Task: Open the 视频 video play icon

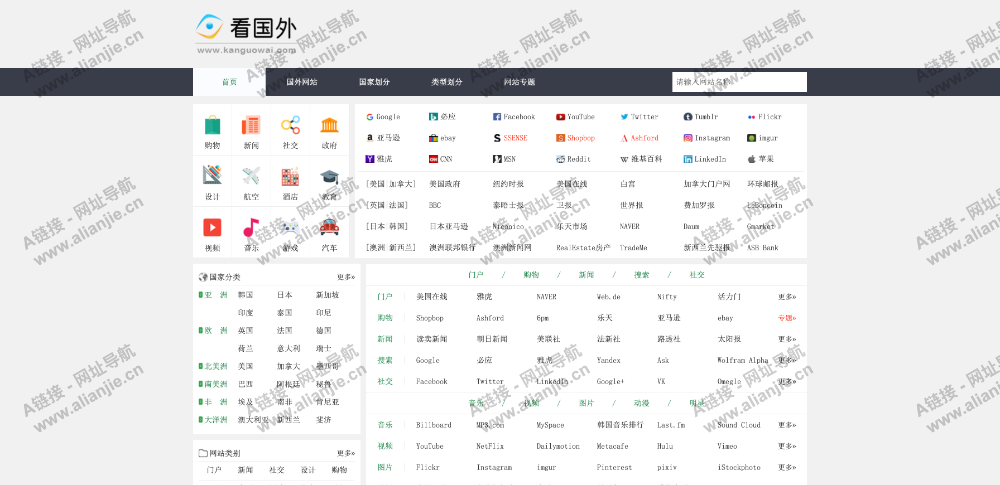Action: pos(212,227)
